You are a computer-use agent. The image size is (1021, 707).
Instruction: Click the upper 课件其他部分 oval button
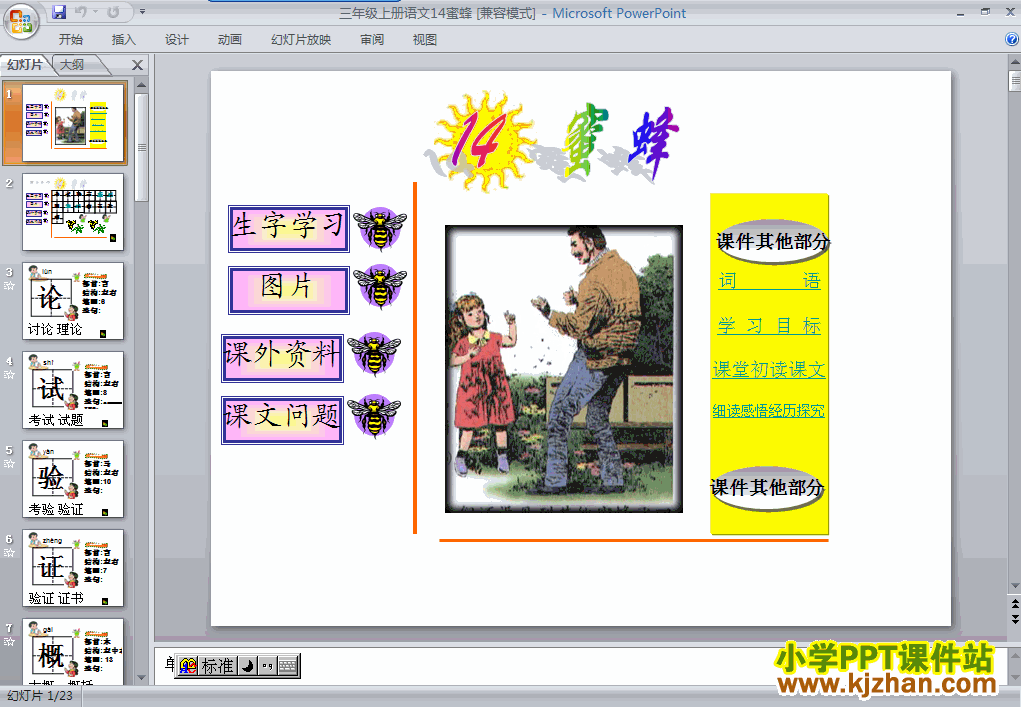(x=772, y=242)
